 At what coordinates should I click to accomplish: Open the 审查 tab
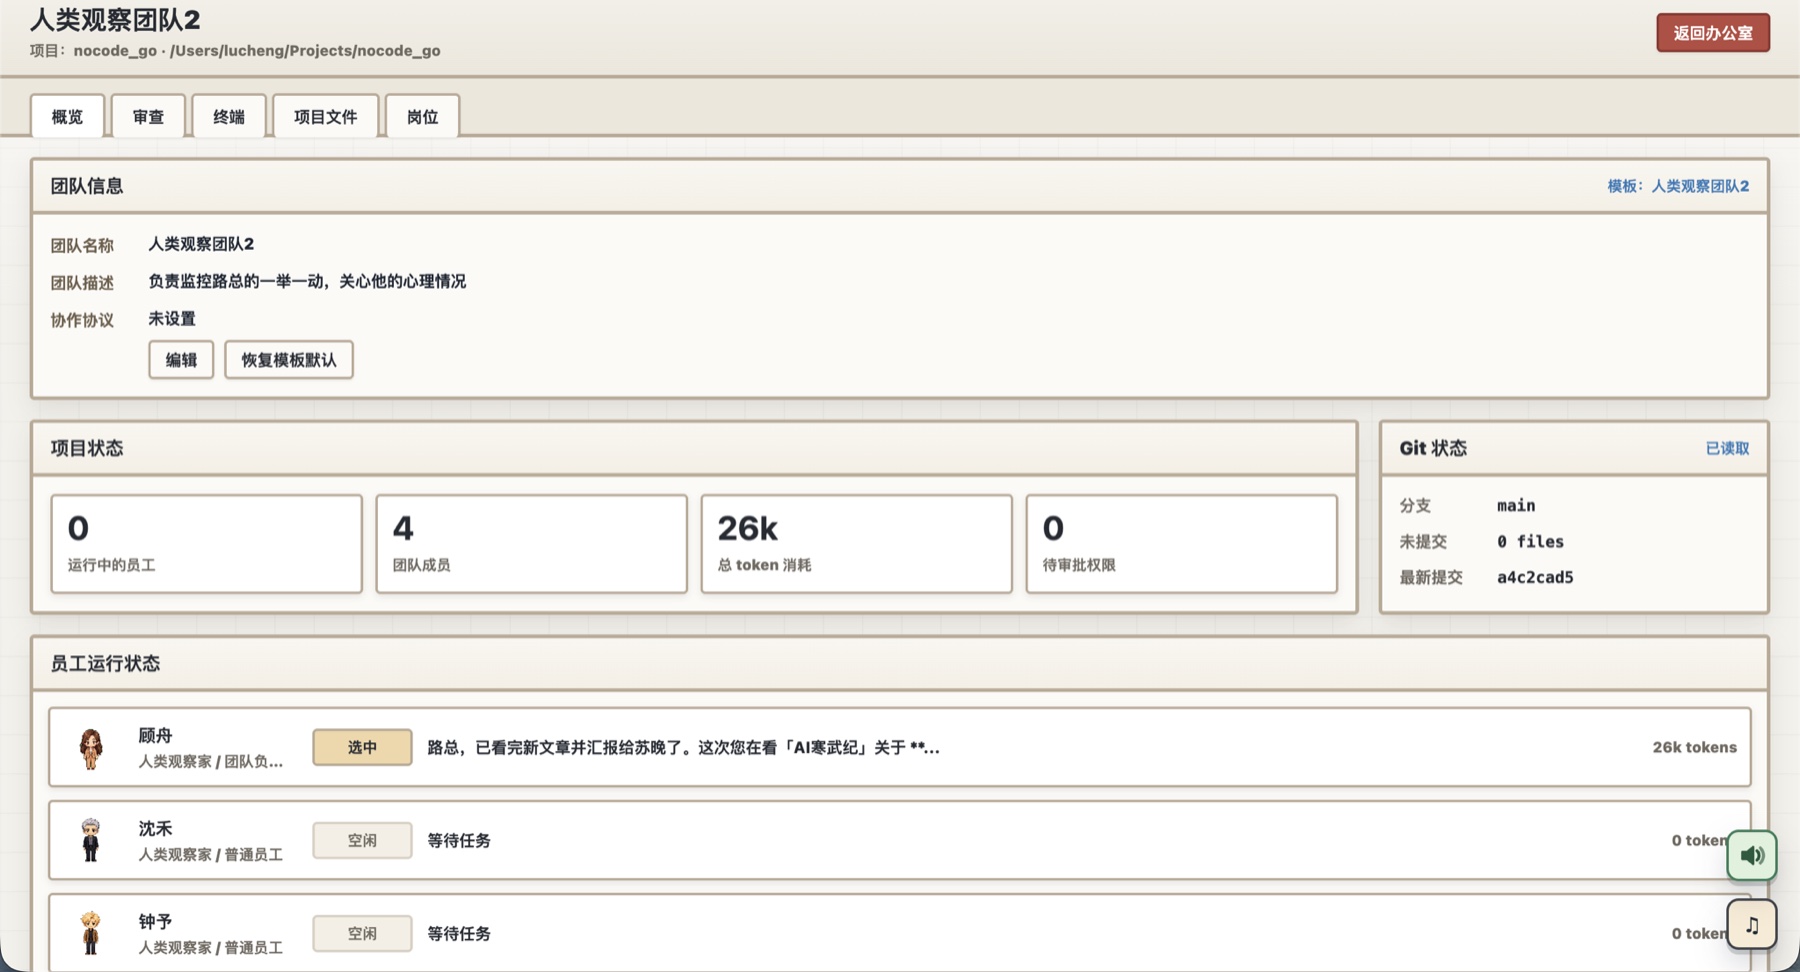pos(148,116)
